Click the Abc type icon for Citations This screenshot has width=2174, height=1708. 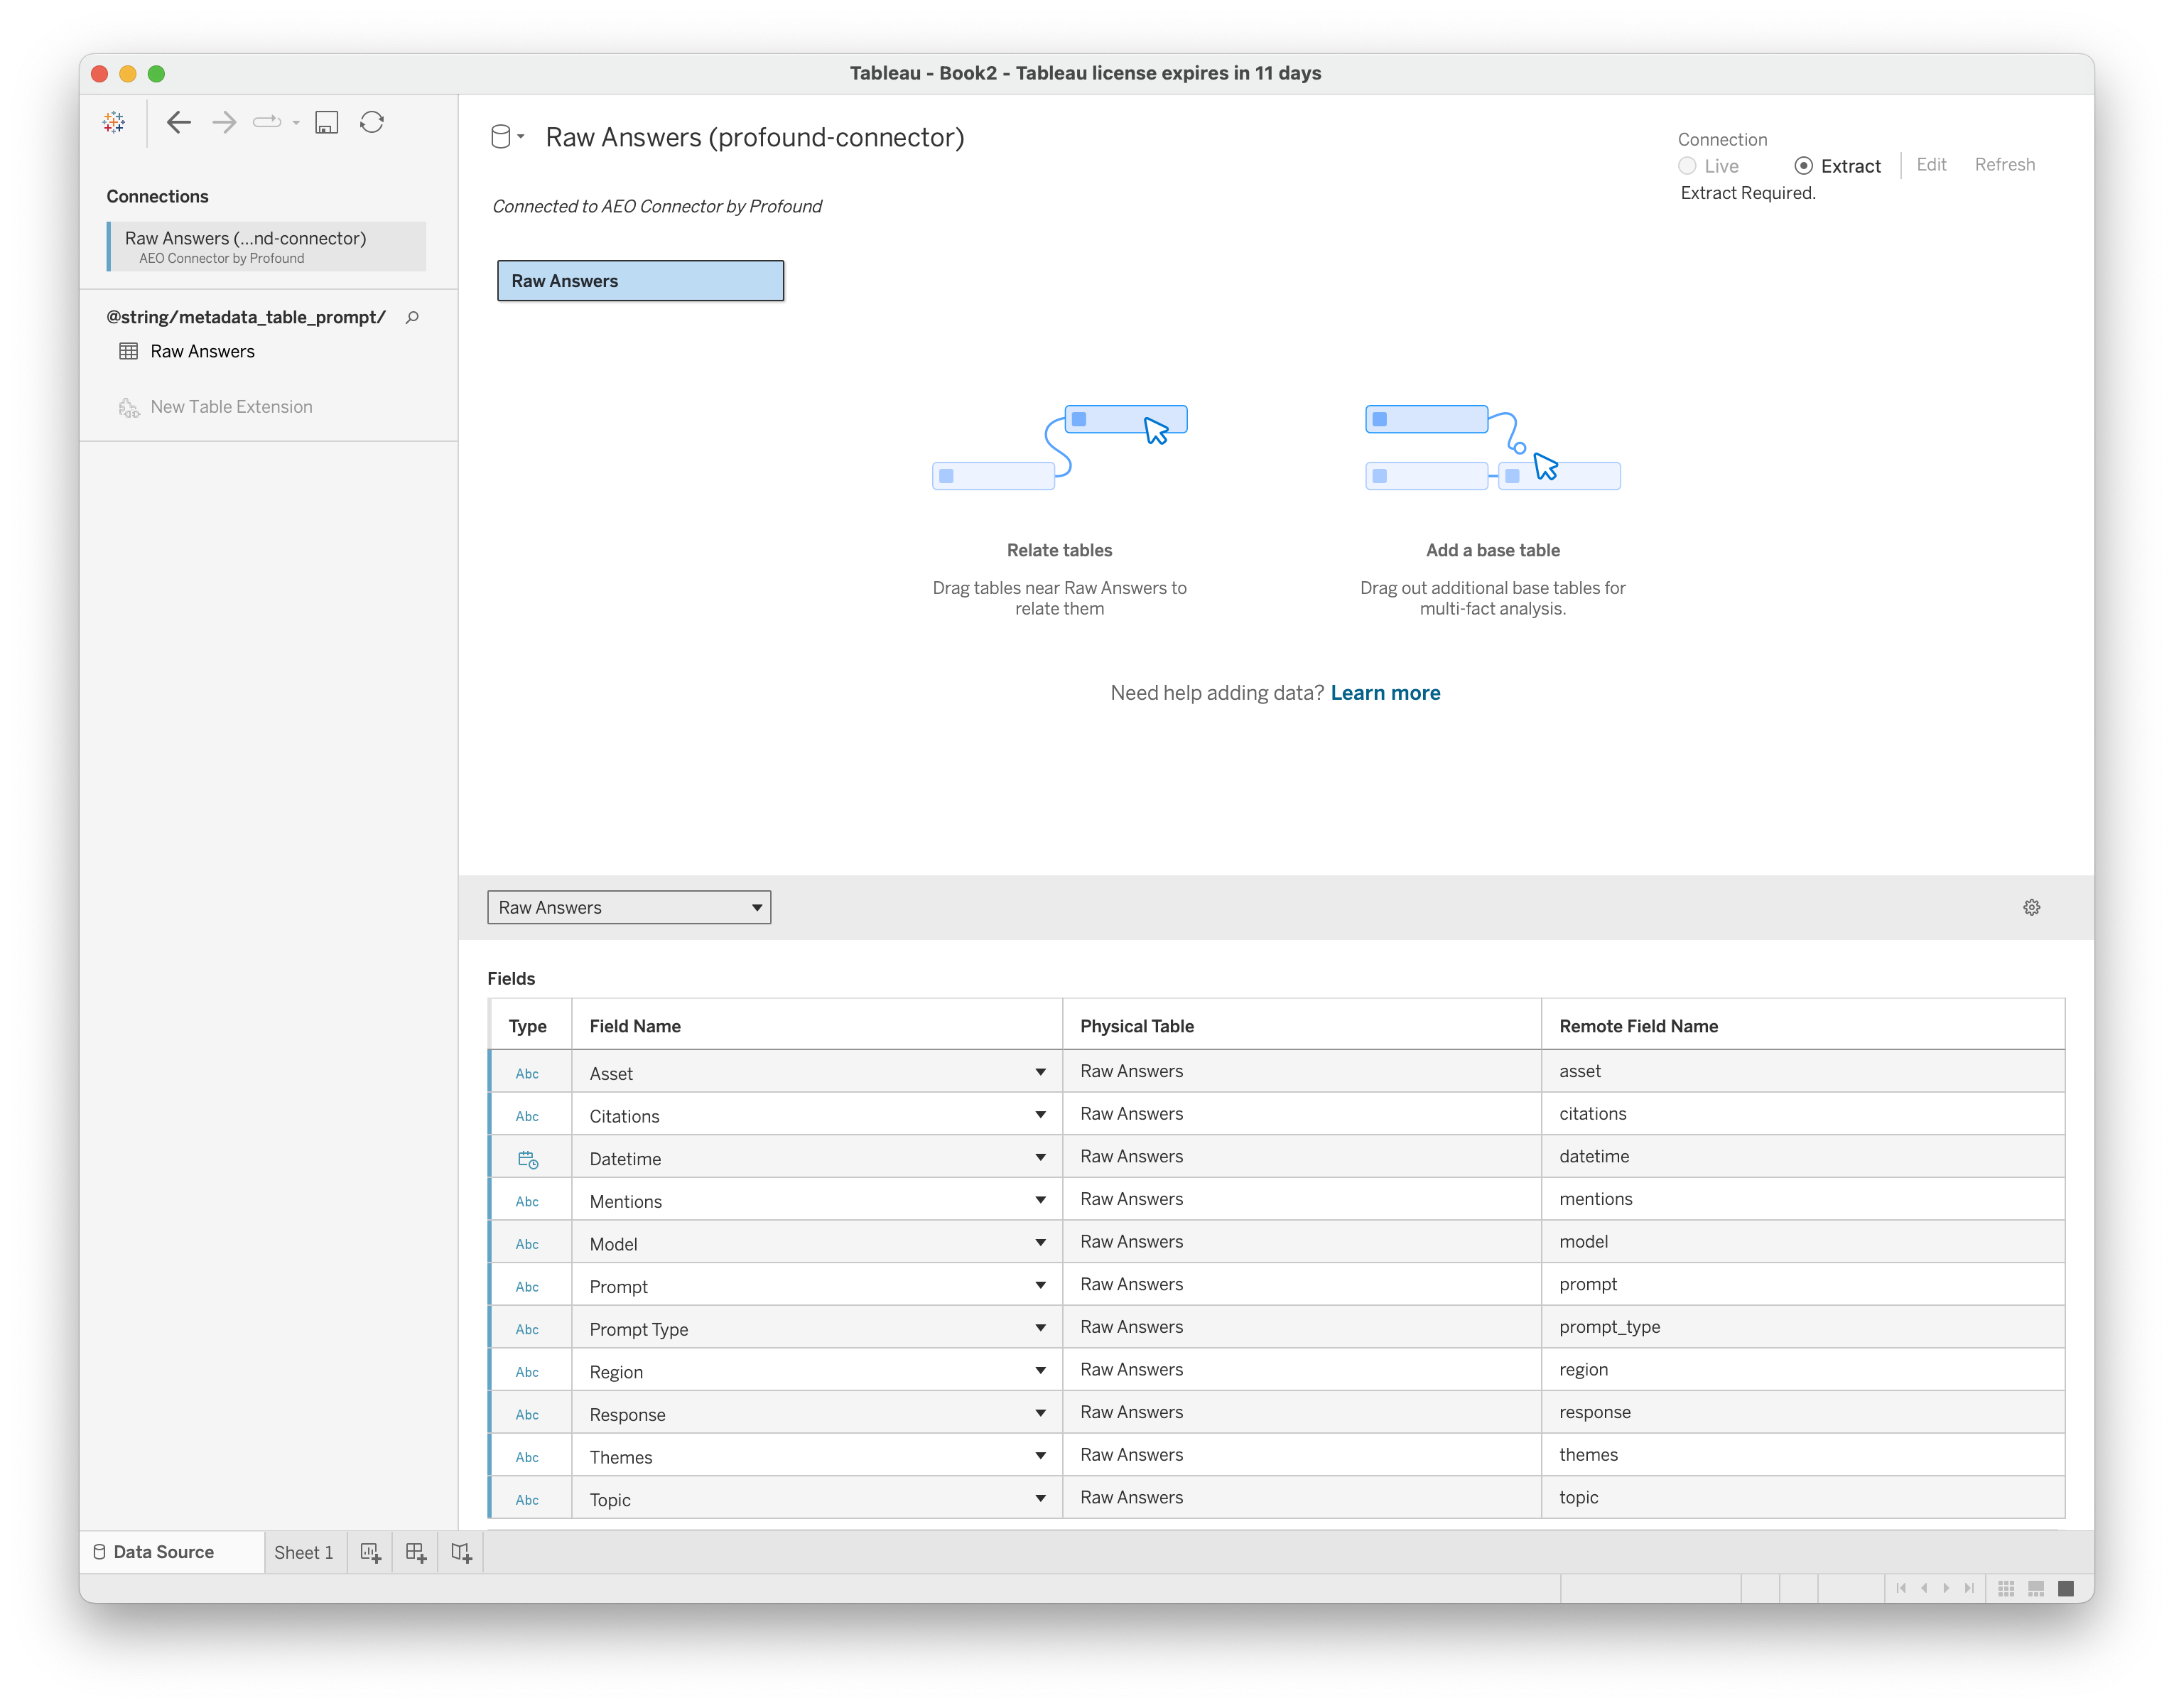tap(527, 1116)
